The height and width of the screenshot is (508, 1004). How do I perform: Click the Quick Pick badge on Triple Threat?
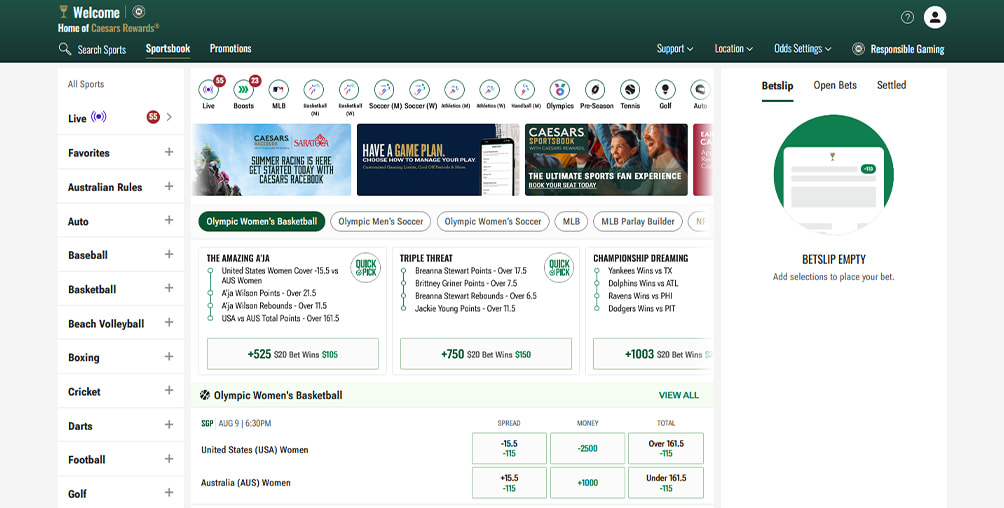559,268
